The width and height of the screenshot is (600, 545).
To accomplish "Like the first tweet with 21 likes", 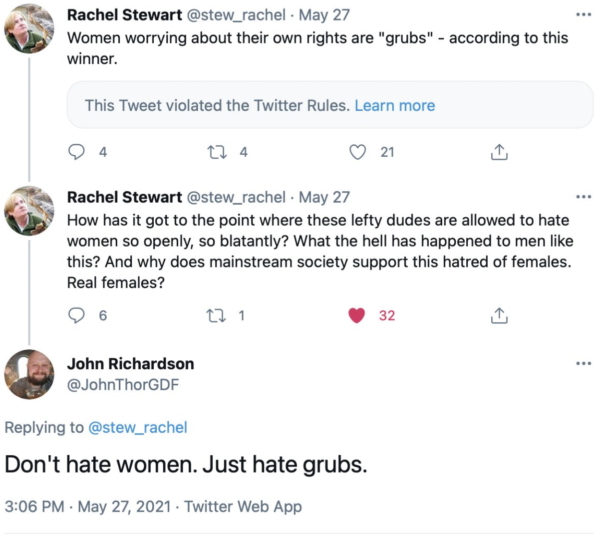I will pos(356,152).
